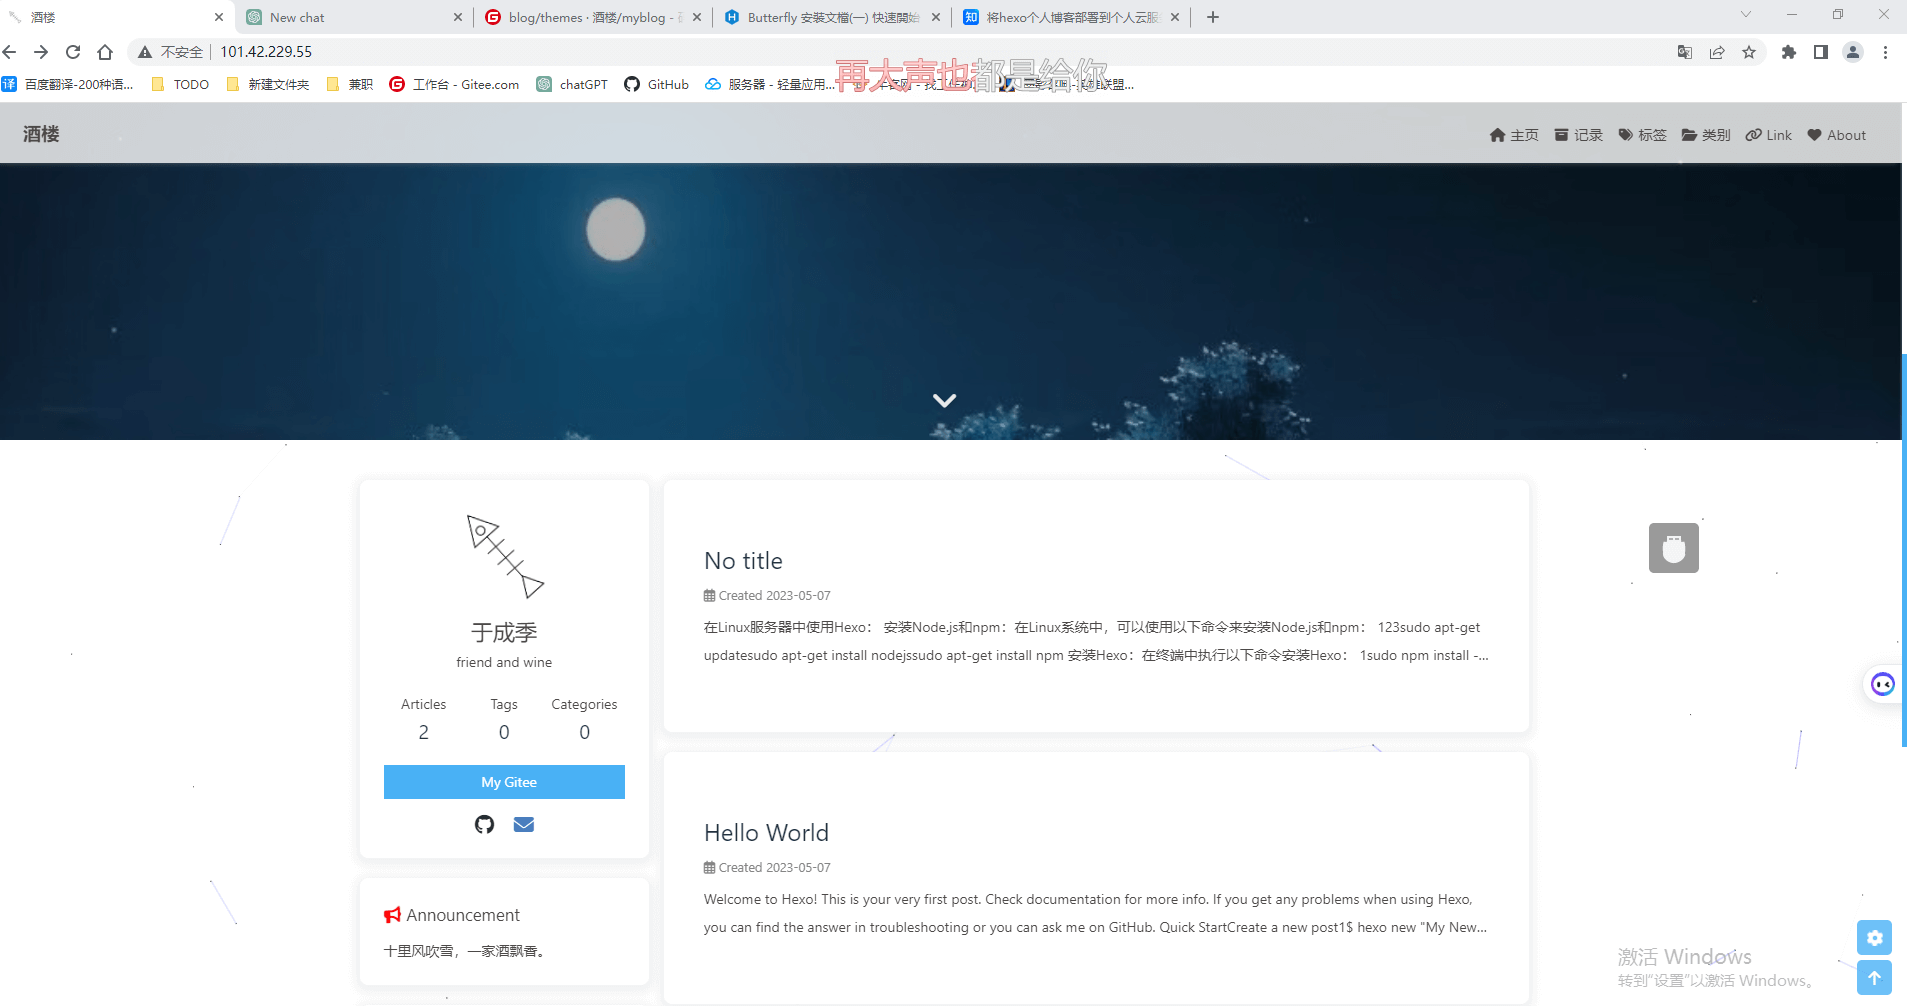Image resolution: width=1907 pixels, height=1006 pixels.
Task: Click scroll-down chevron on banner
Action: (x=945, y=400)
